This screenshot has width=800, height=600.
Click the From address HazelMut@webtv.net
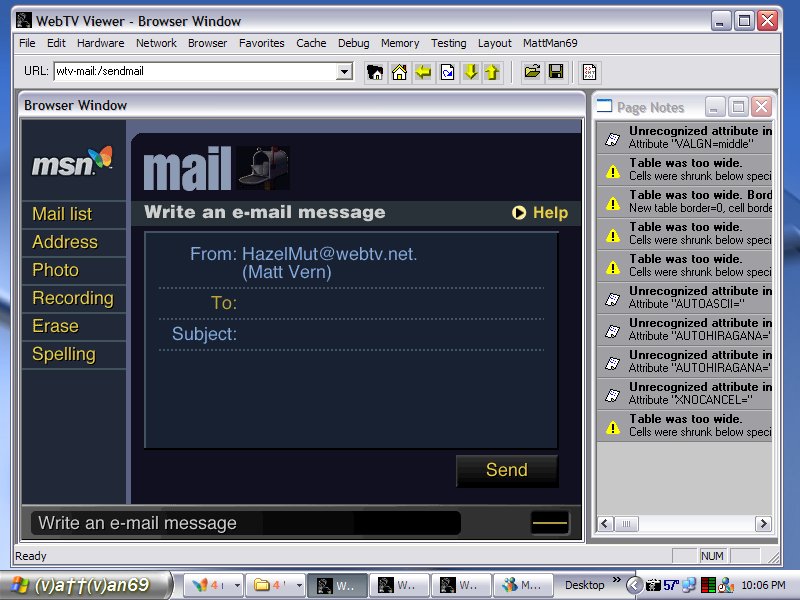(x=329, y=254)
